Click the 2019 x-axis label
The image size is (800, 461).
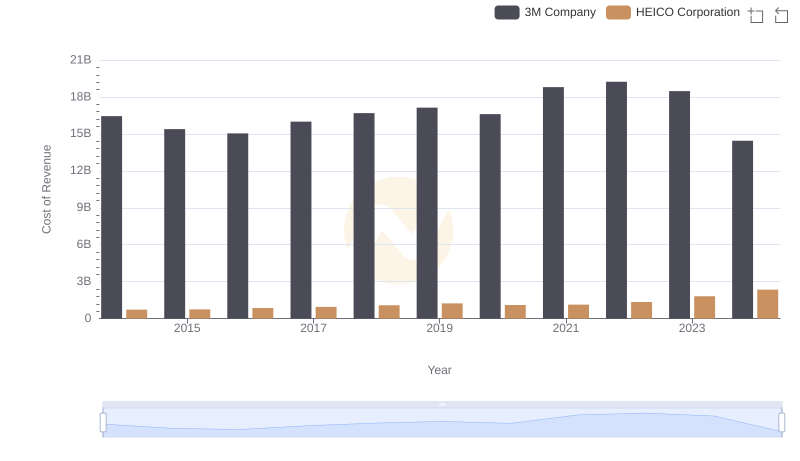[439, 328]
